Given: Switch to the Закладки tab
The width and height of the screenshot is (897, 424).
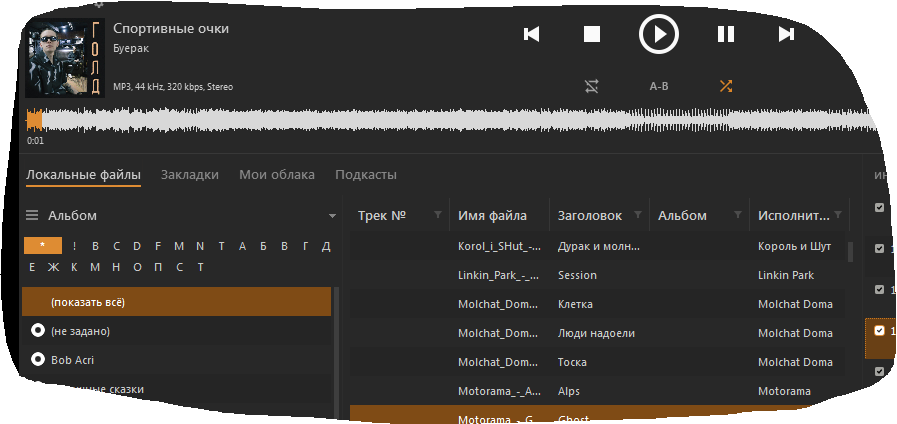Looking at the screenshot, I should click(189, 175).
